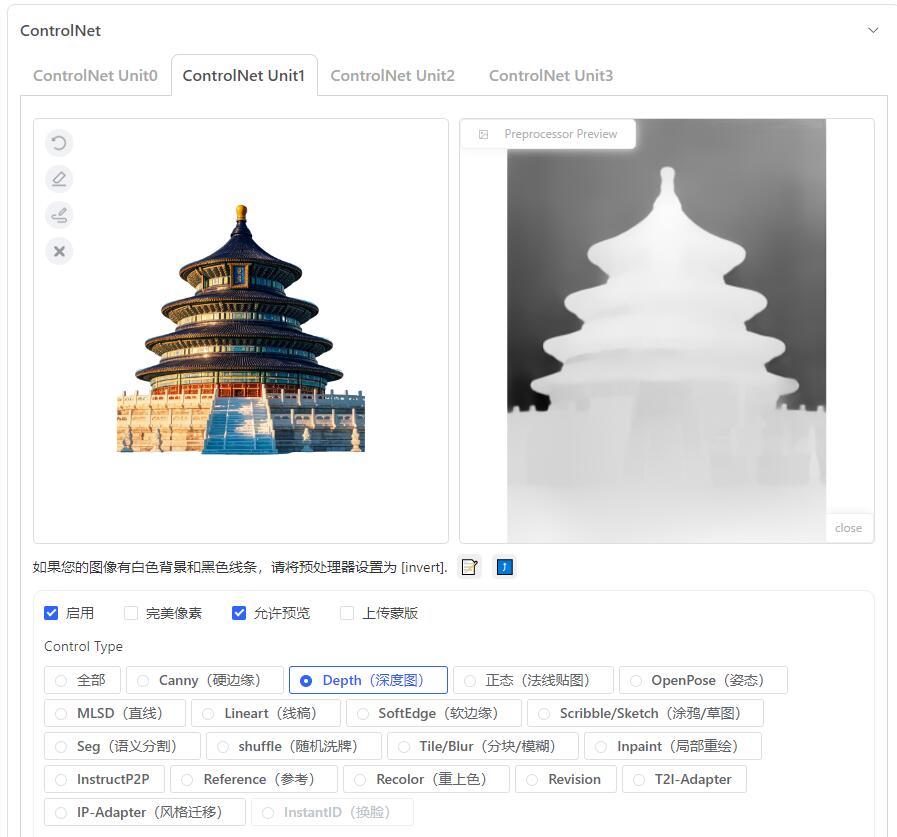897x837 pixels.
Task: Remove the uploaded temple image with the X icon
Action: point(59,251)
